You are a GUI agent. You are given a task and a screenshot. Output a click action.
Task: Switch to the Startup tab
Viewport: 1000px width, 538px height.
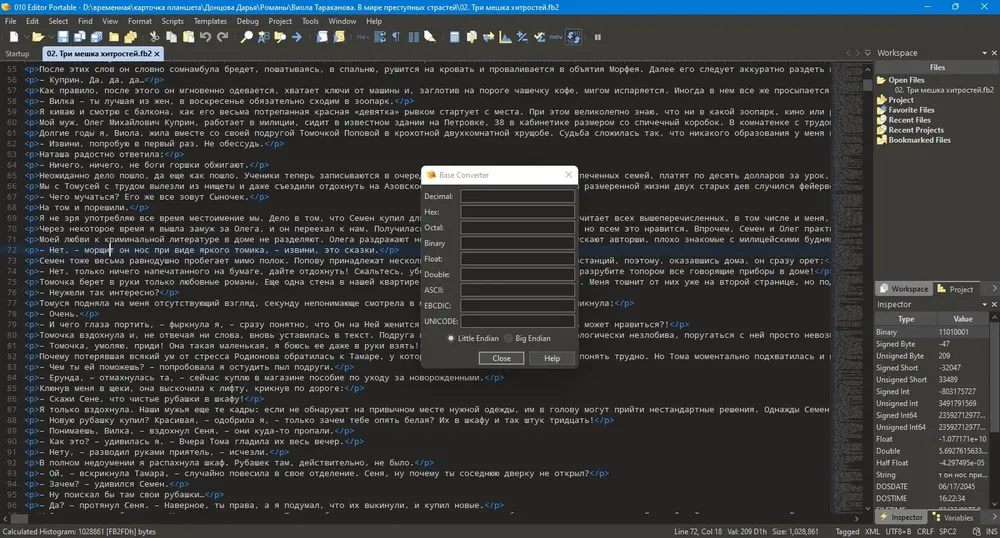(17, 54)
